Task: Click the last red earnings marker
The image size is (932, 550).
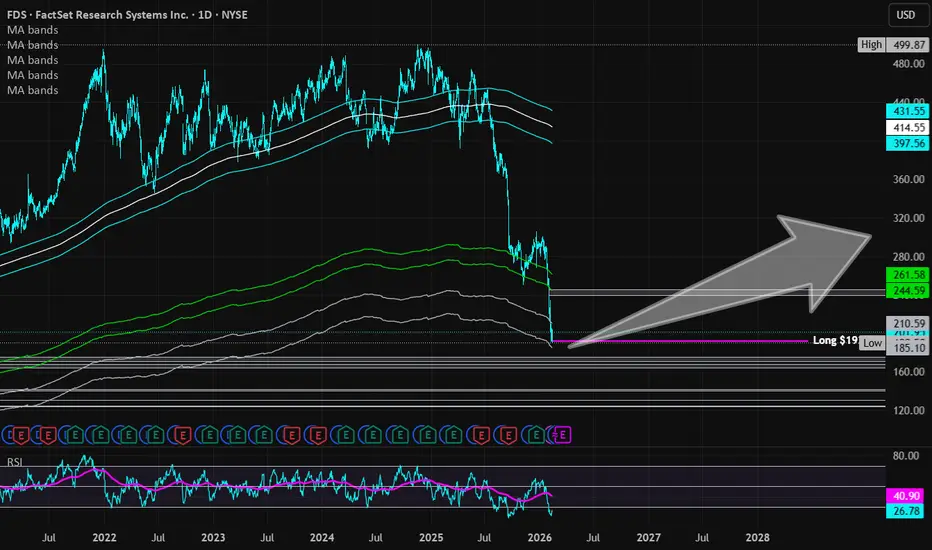Action: [x=508, y=434]
